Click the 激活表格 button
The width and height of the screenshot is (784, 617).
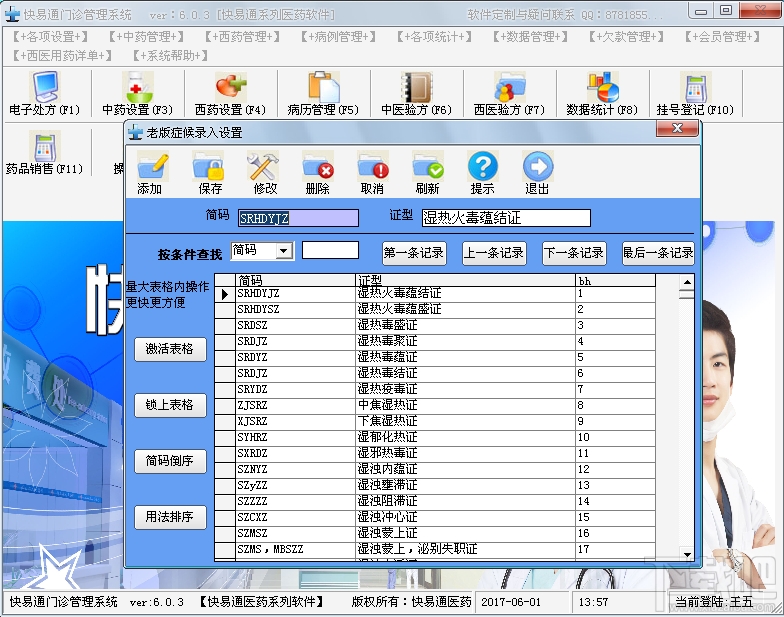coord(170,349)
